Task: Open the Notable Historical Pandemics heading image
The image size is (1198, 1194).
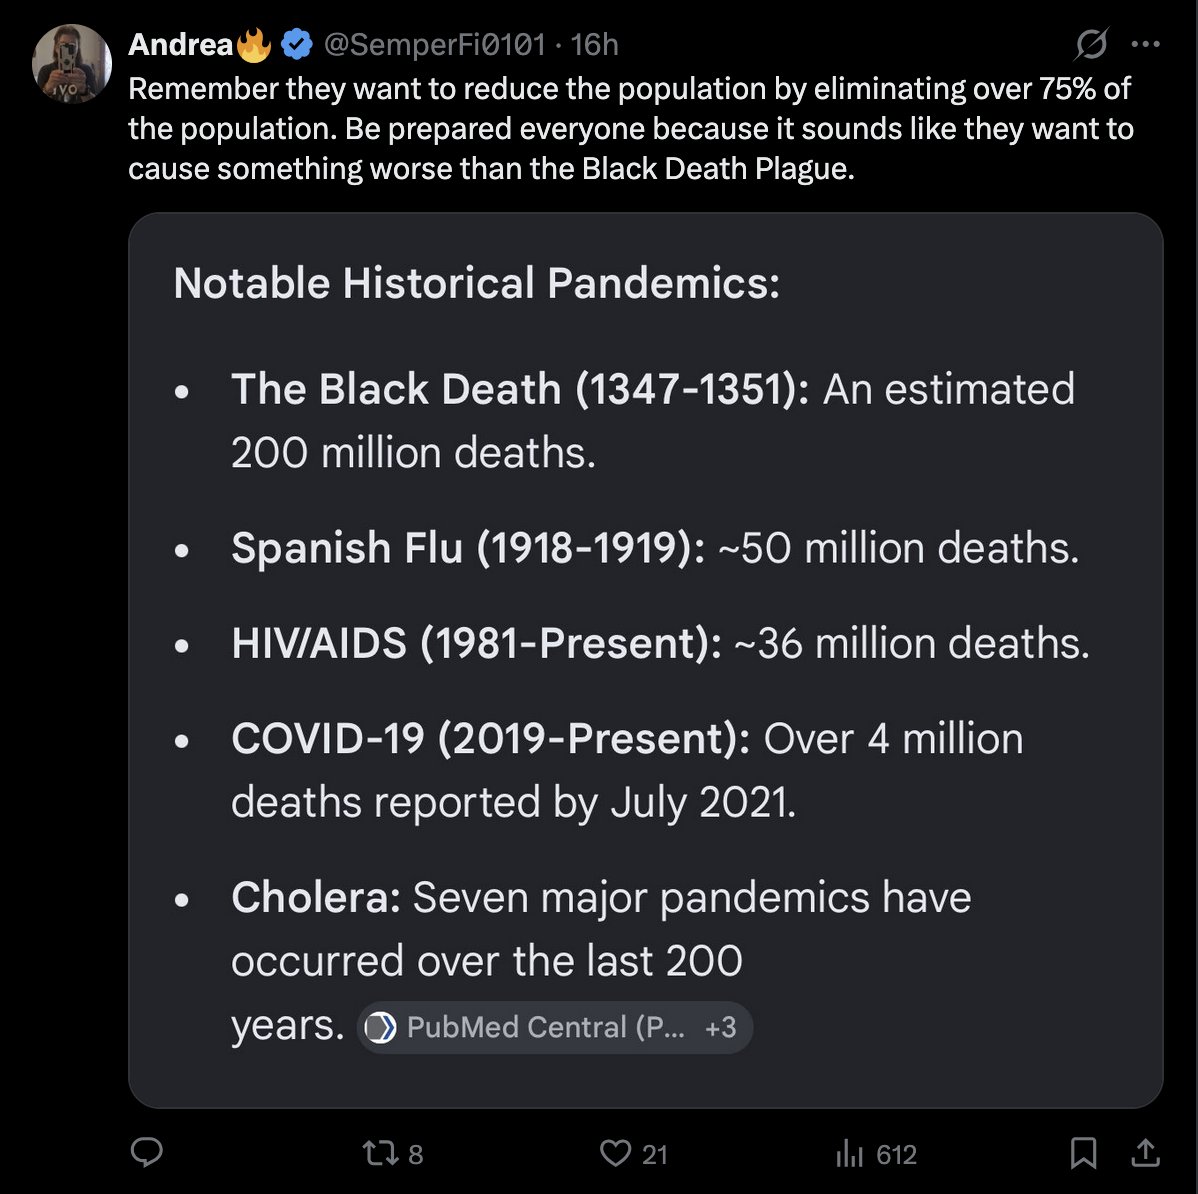Action: pyautogui.click(x=477, y=283)
